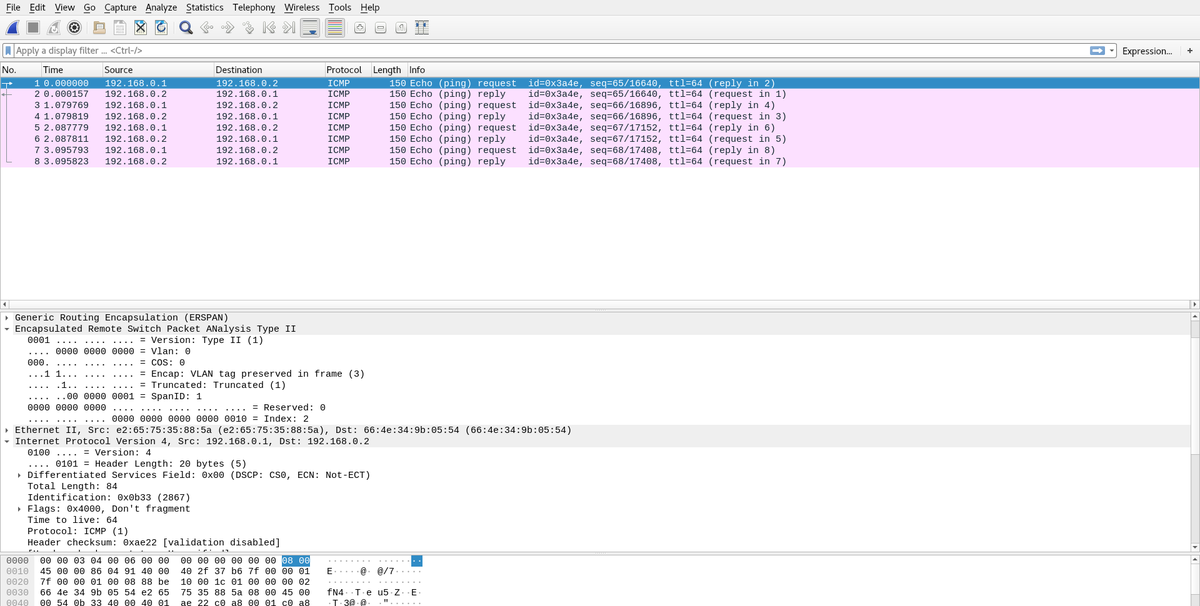Expand Generic Routing Encapsulation (ERSPAN)

(x=7, y=317)
